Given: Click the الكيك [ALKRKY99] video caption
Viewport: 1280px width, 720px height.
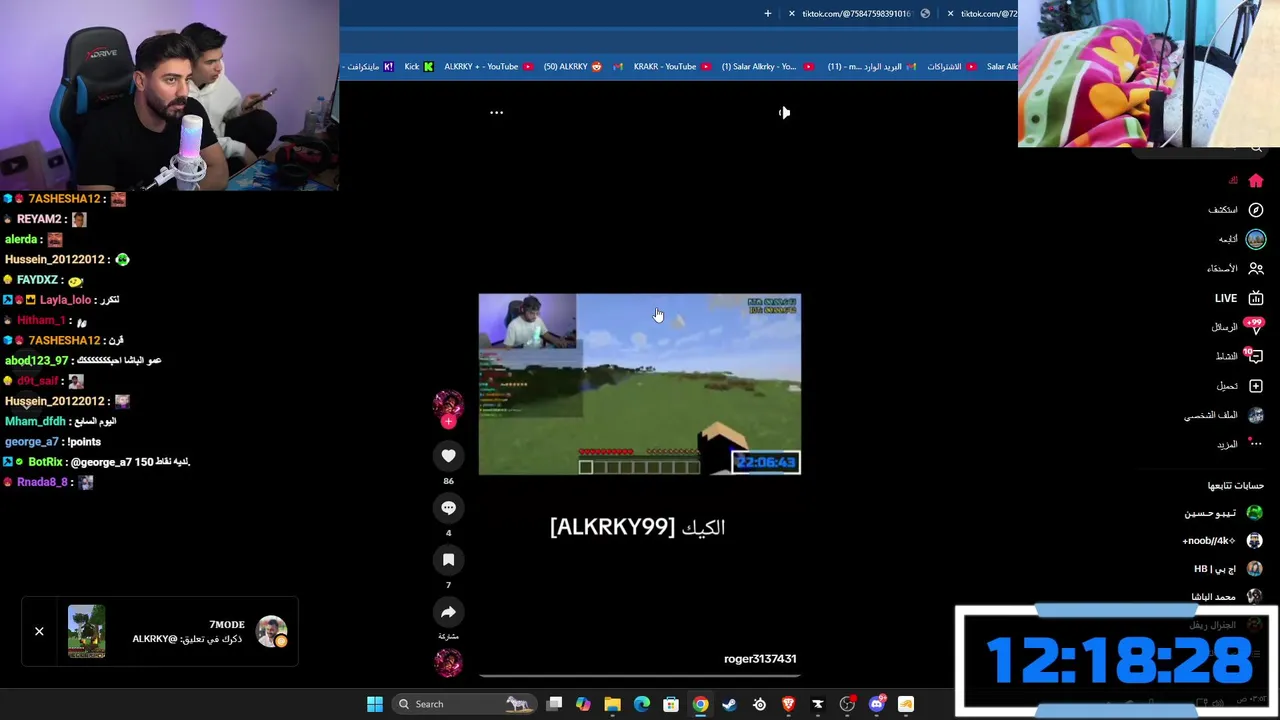Looking at the screenshot, I should click(638, 527).
